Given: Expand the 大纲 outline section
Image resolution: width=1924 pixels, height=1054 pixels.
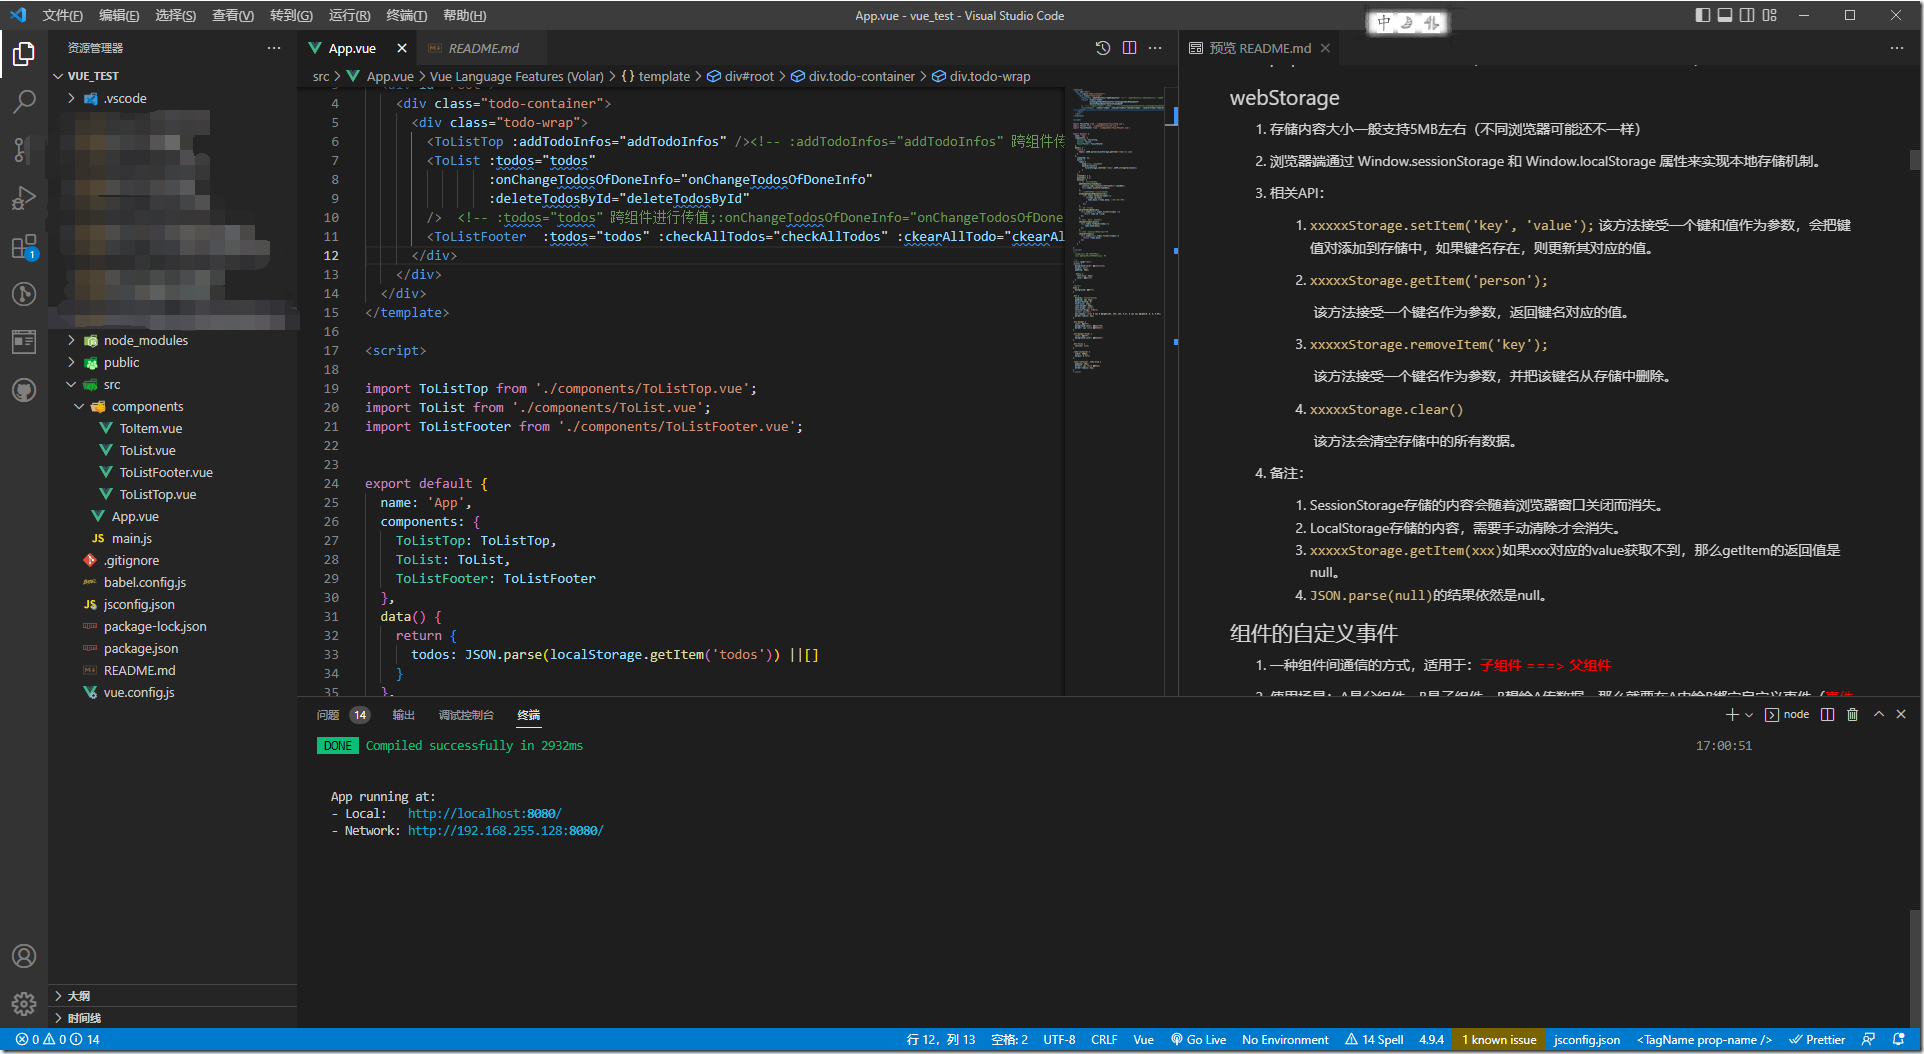Looking at the screenshot, I should pyautogui.click(x=174, y=996).
